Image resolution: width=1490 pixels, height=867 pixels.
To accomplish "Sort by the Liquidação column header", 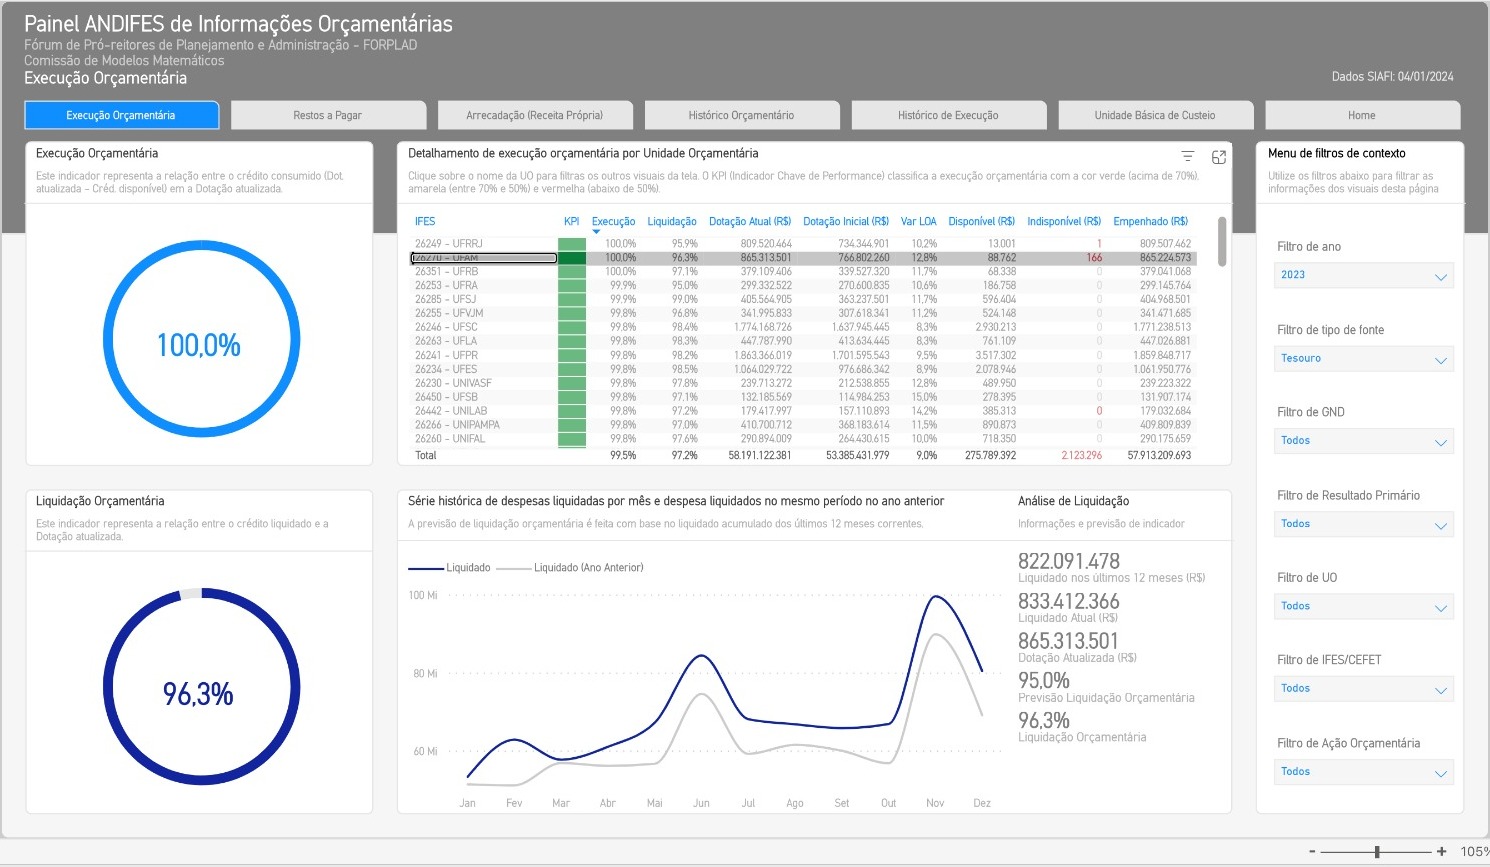I will tap(672, 221).
